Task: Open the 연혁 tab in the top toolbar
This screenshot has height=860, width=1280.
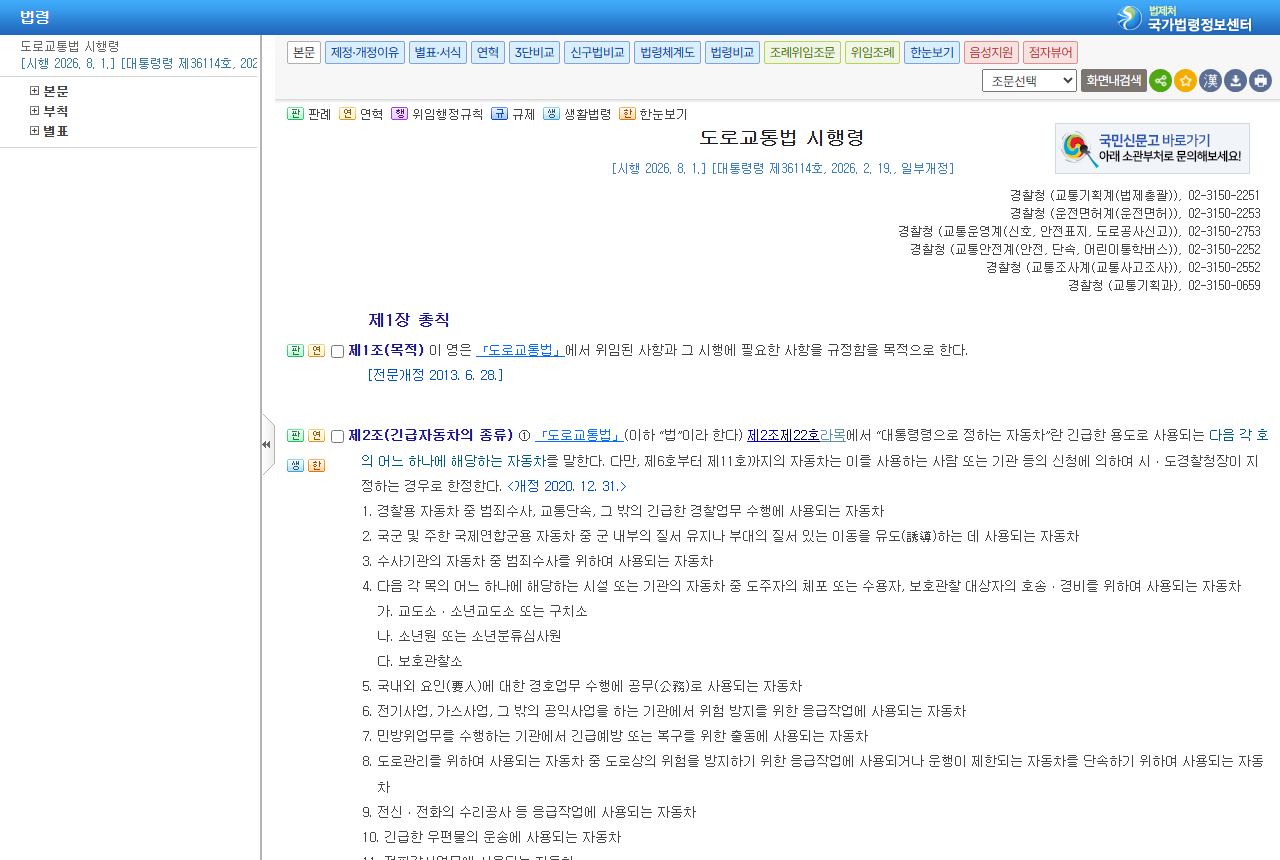Action: [488, 52]
